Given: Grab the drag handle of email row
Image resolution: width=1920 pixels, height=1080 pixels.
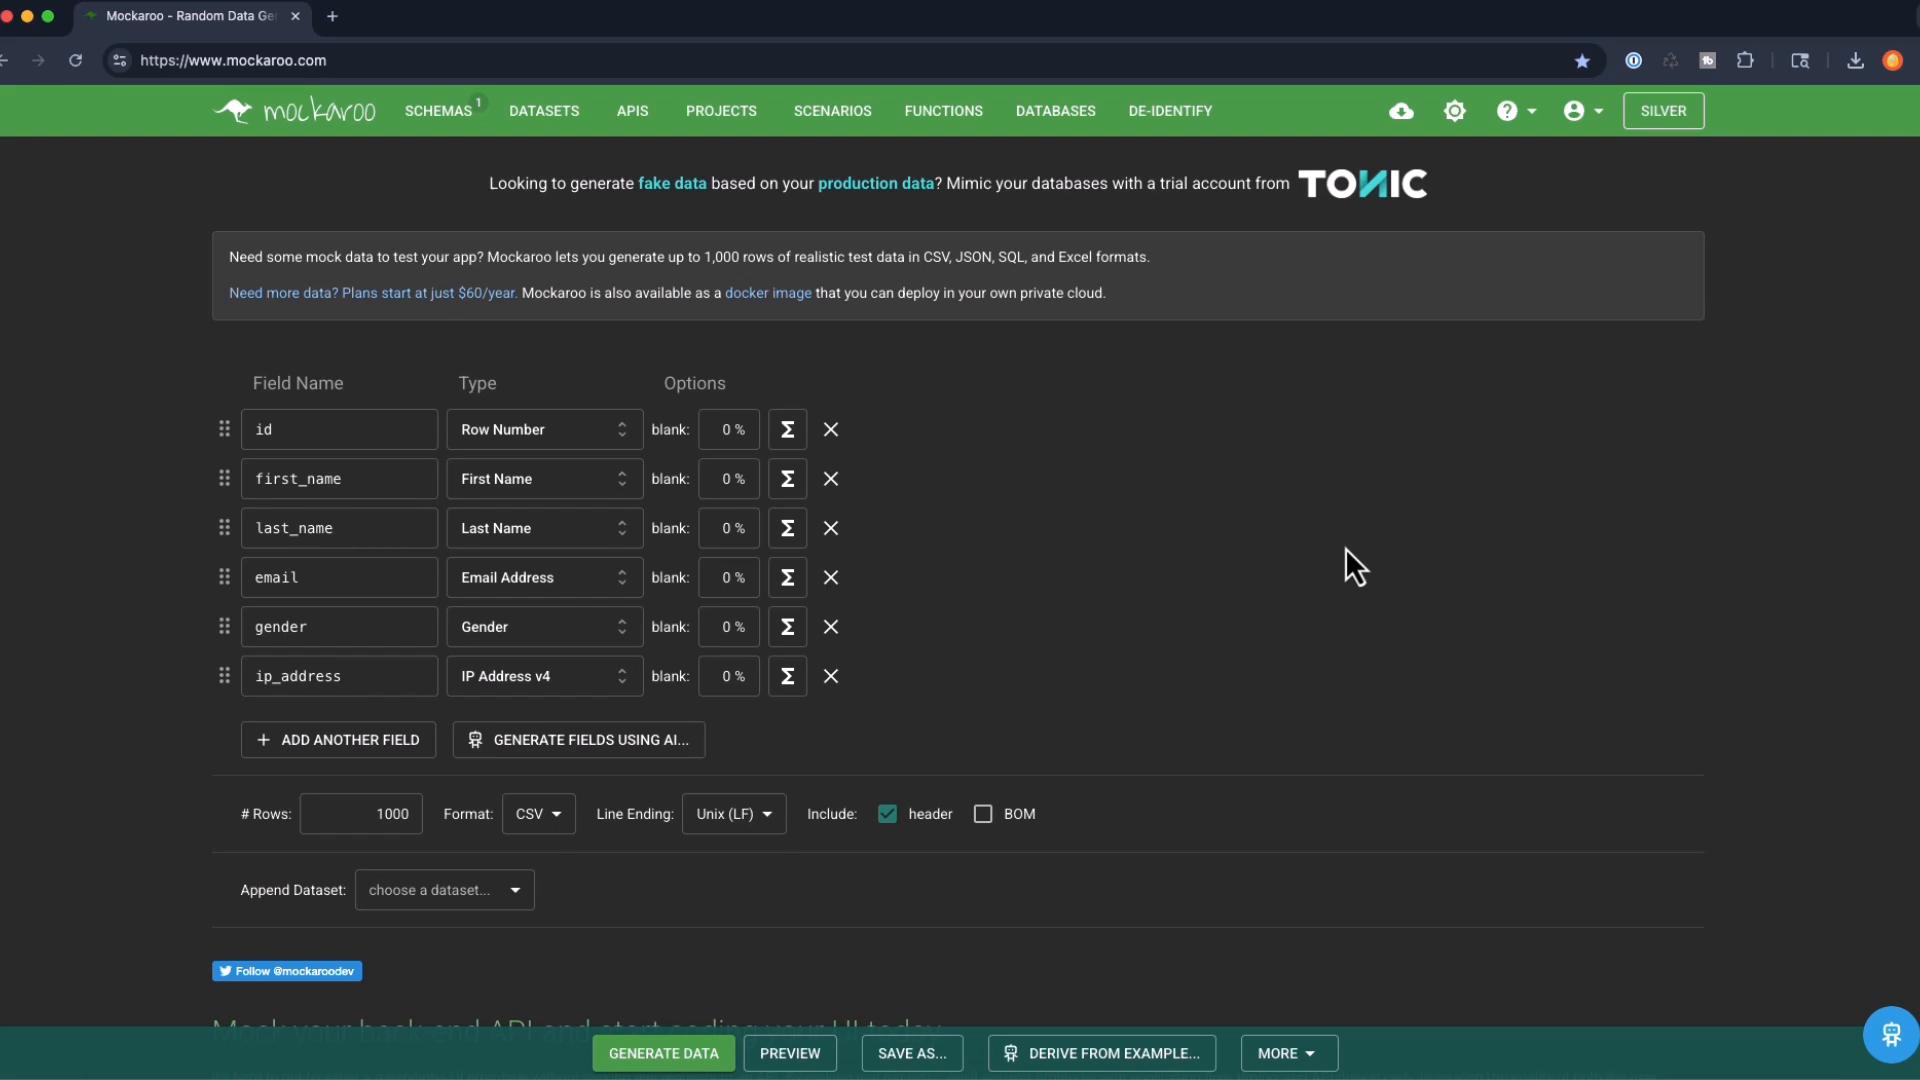Looking at the screenshot, I should pos(224,577).
